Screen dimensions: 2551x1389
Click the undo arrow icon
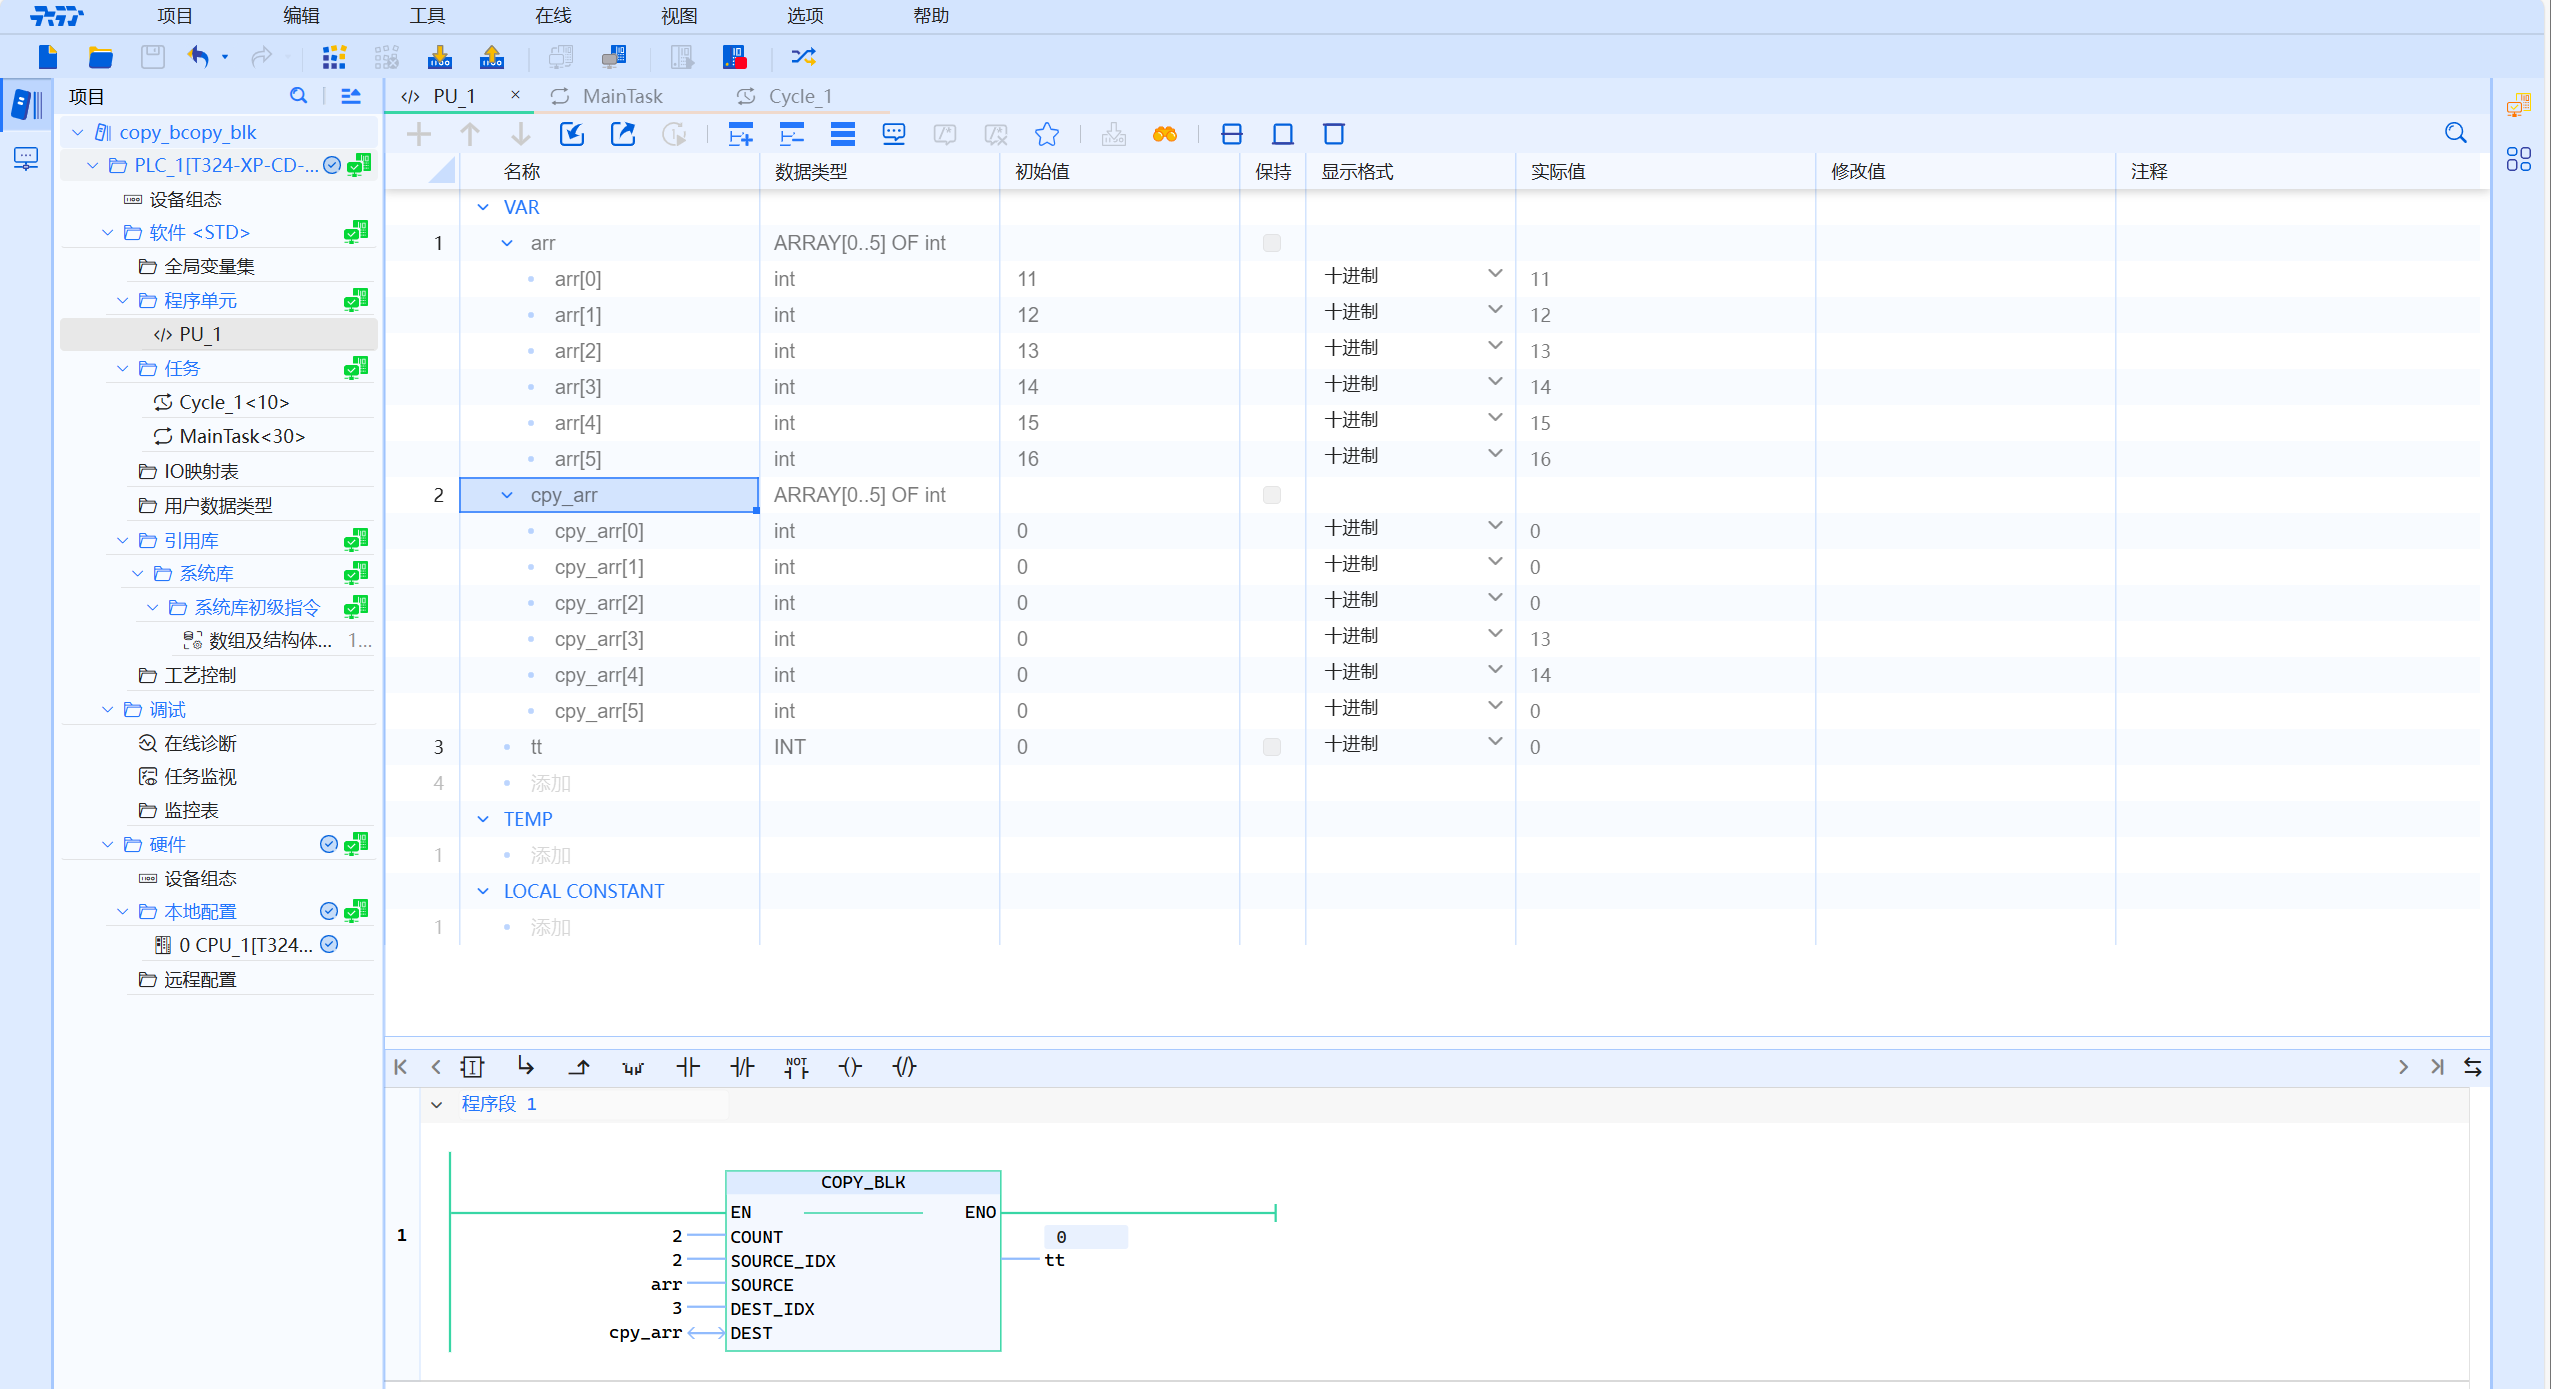tap(198, 57)
